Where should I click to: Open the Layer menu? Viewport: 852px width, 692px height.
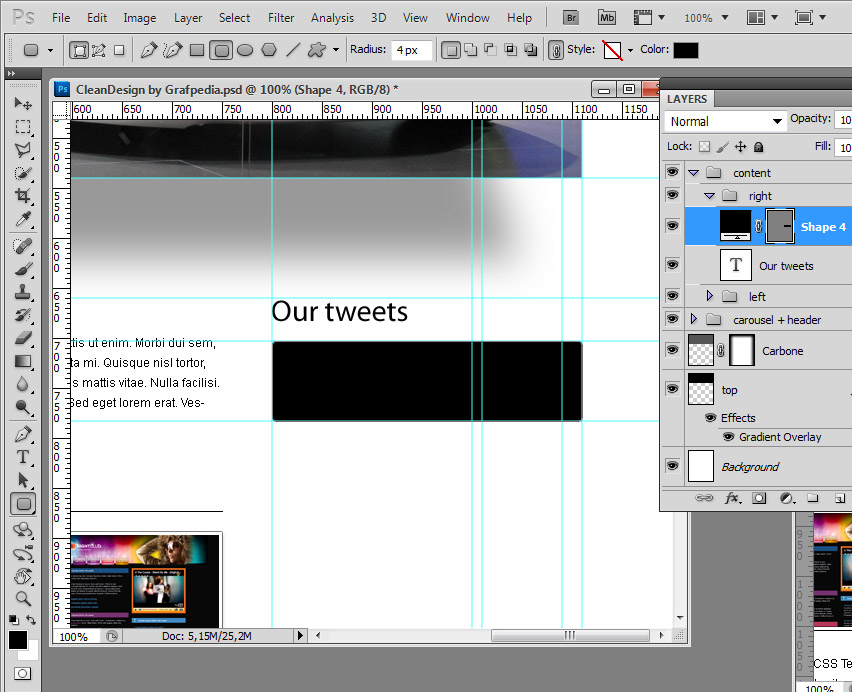click(x=187, y=18)
